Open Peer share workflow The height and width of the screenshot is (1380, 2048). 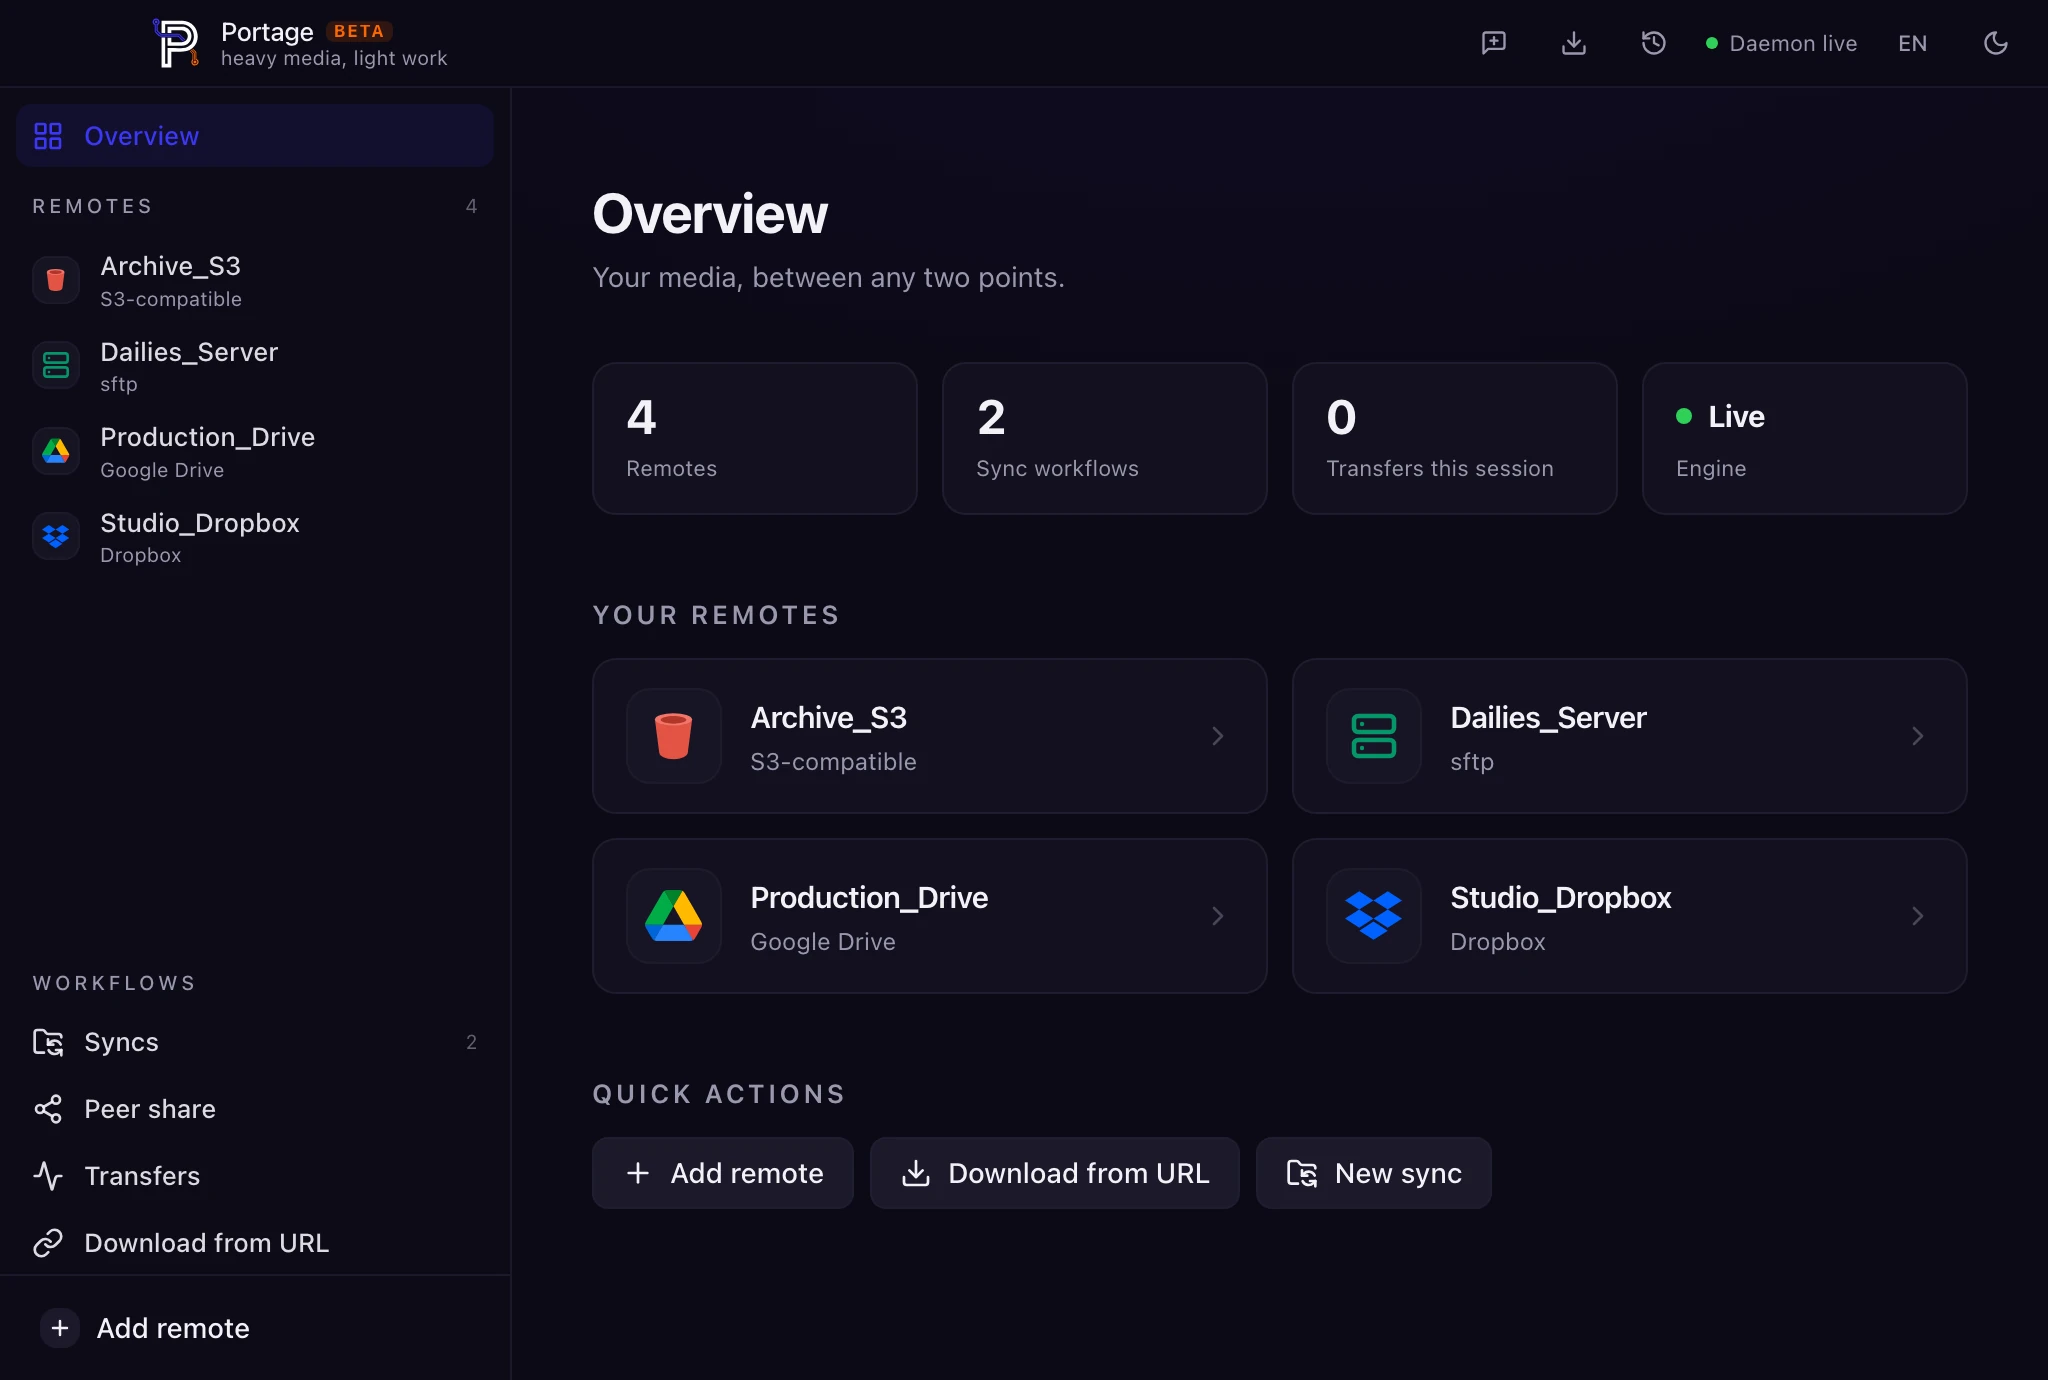(255, 1109)
